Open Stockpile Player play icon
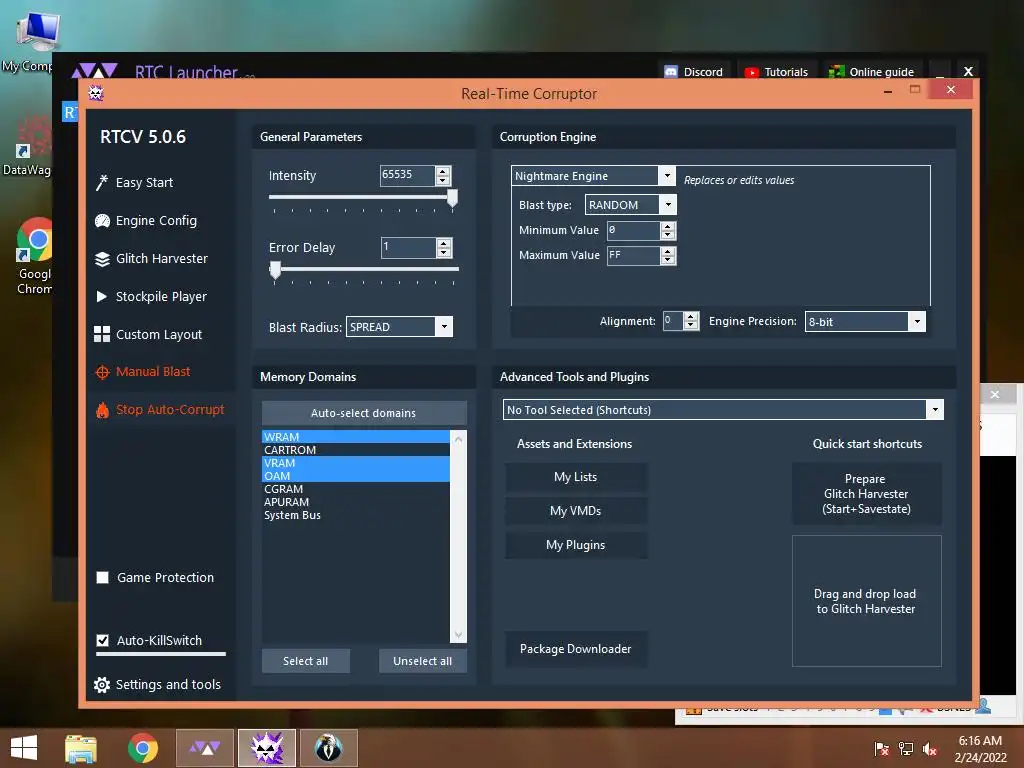The width and height of the screenshot is (1024, 768). 102,296
